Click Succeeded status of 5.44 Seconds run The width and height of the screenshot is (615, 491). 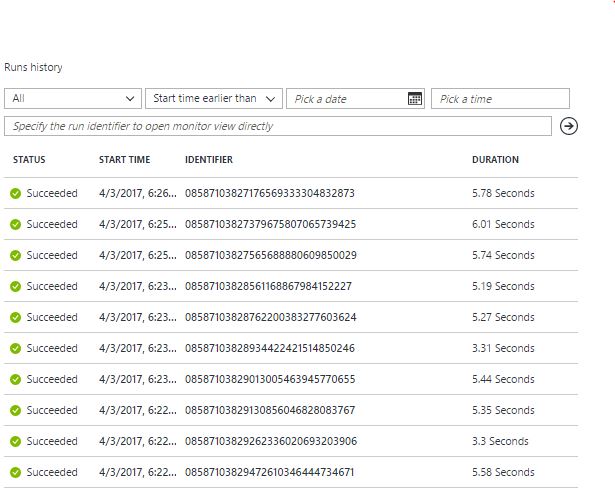[x=52, y=379]
